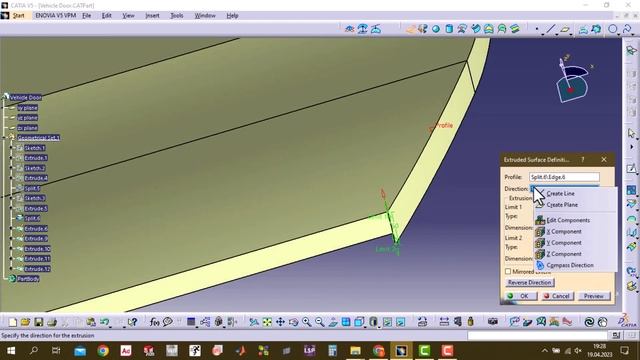Click the Zoom Out magnifier icon

point(320,322)
